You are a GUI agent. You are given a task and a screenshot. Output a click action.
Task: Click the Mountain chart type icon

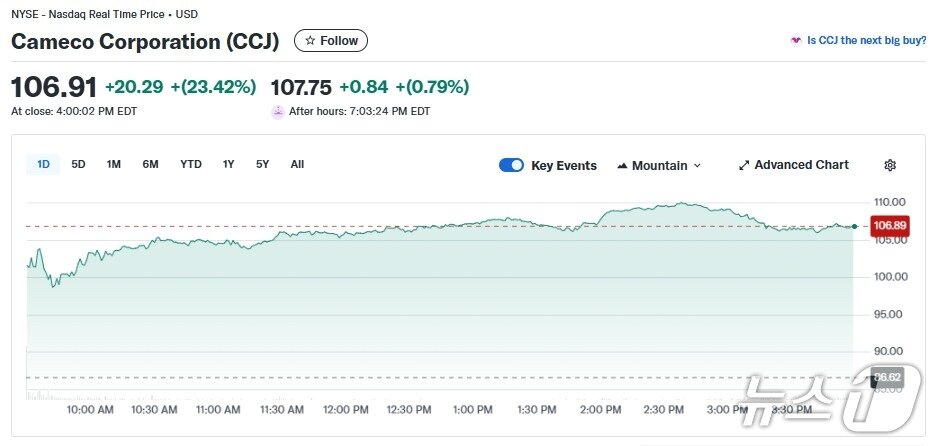point(622,165)
